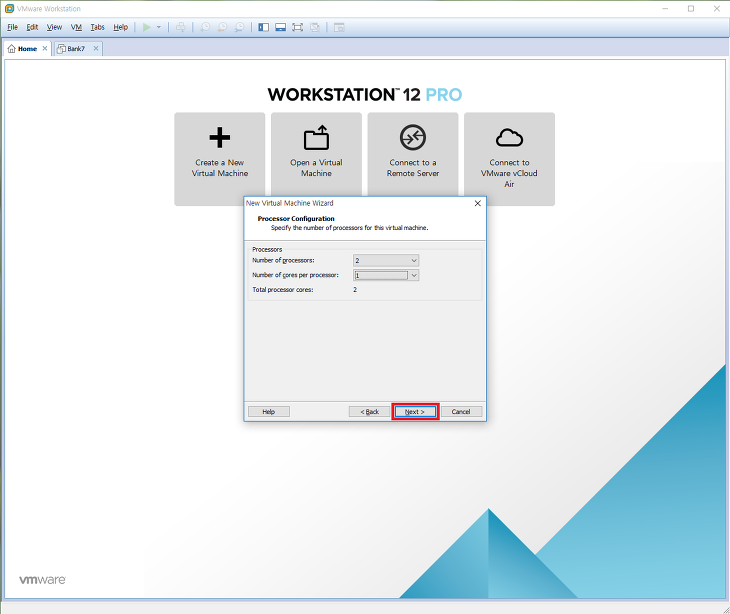Maximize the VMware Workstation window
Image resolution: width=730 pixels, height=614 pixels.
691,8
